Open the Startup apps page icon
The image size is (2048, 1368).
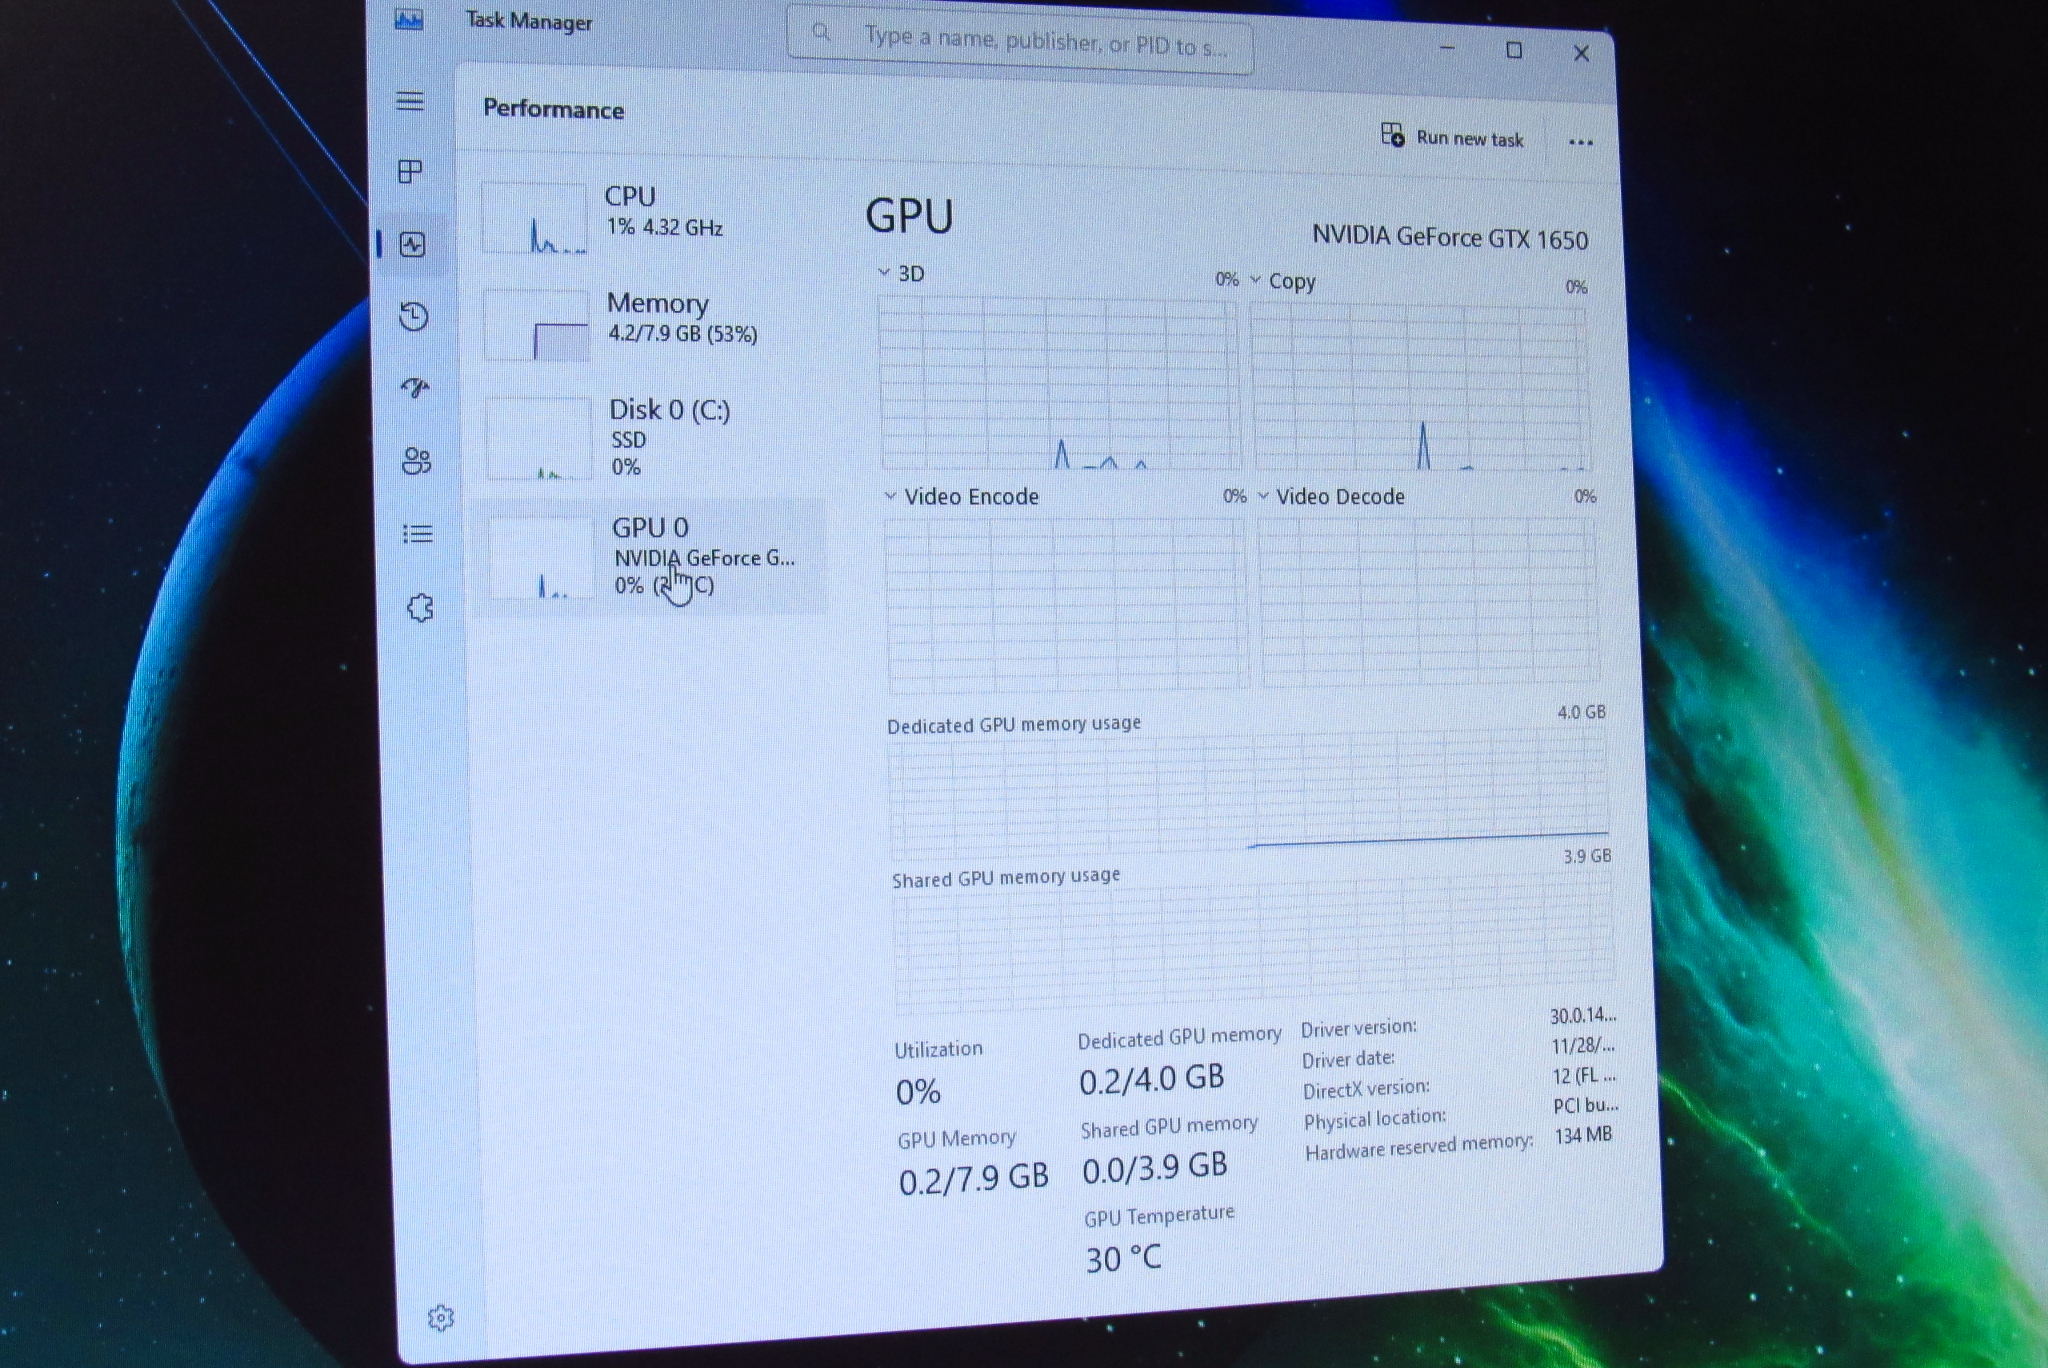pyautogui.click(x=415, y=388)
